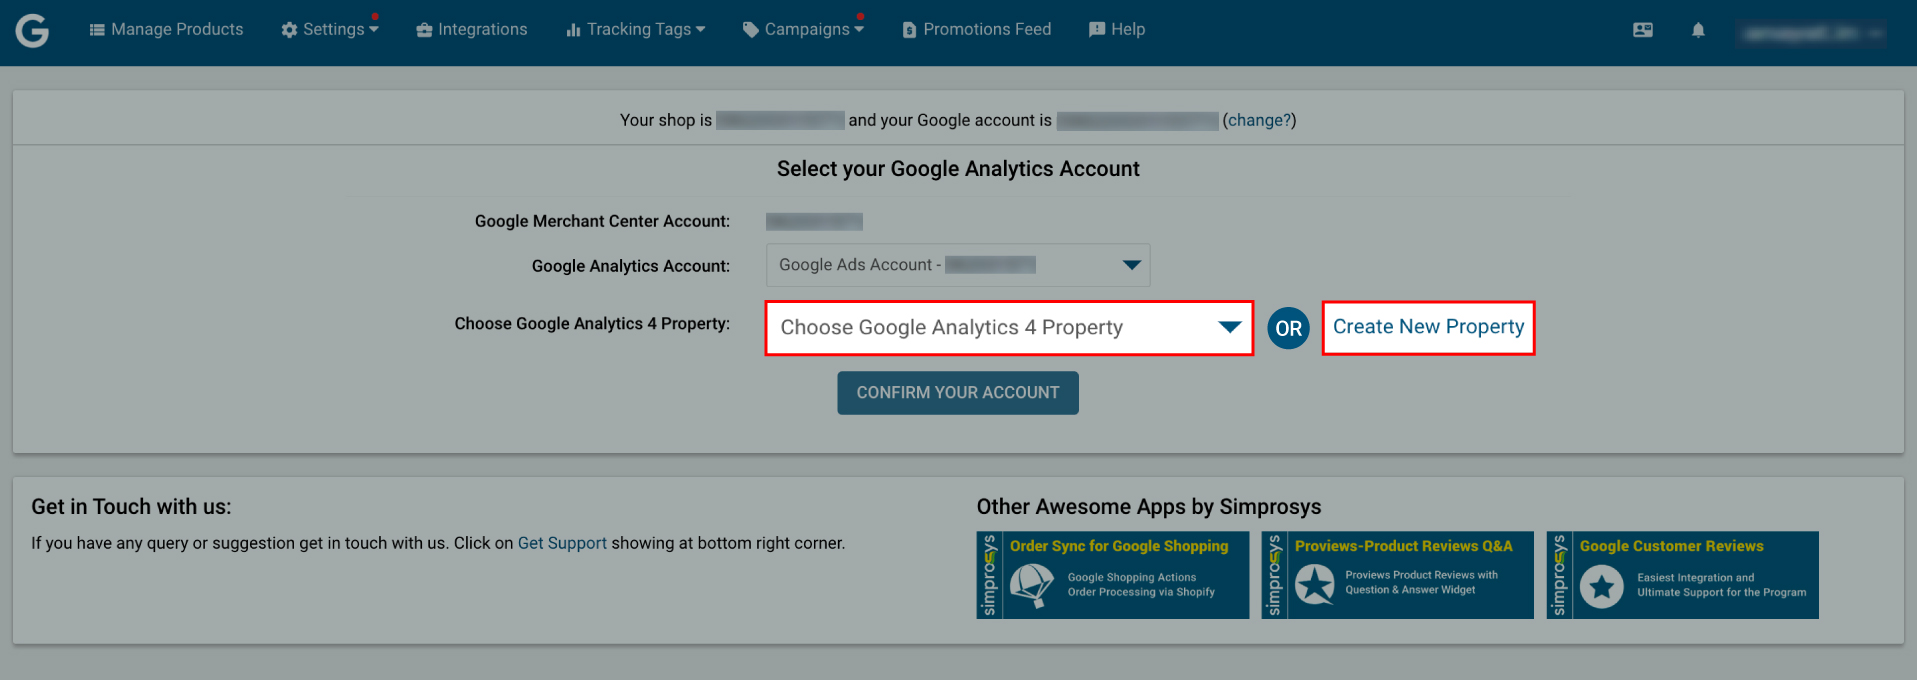Click the G logo icon
This screenshot has width=1917, height=680.
coord(32,31)
